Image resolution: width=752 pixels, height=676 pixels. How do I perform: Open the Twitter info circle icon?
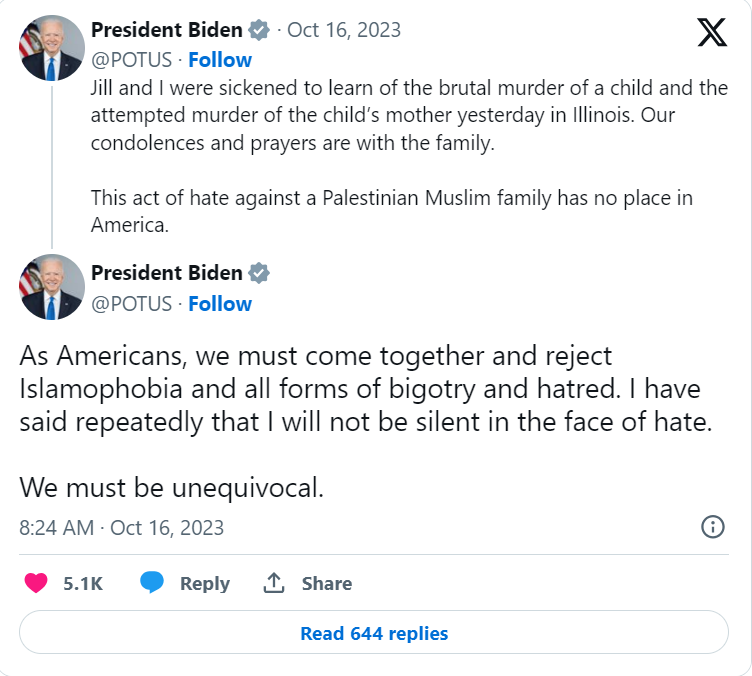(712, 527)
